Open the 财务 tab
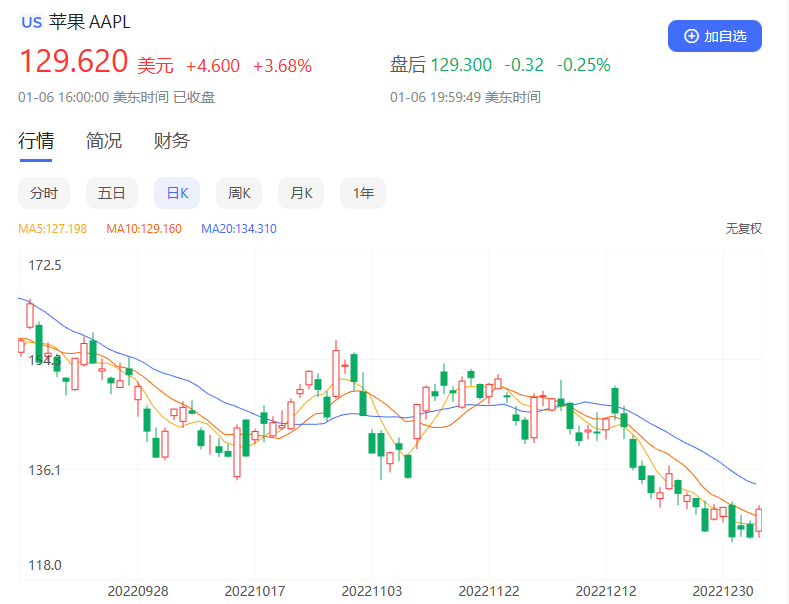 point(172,140)
